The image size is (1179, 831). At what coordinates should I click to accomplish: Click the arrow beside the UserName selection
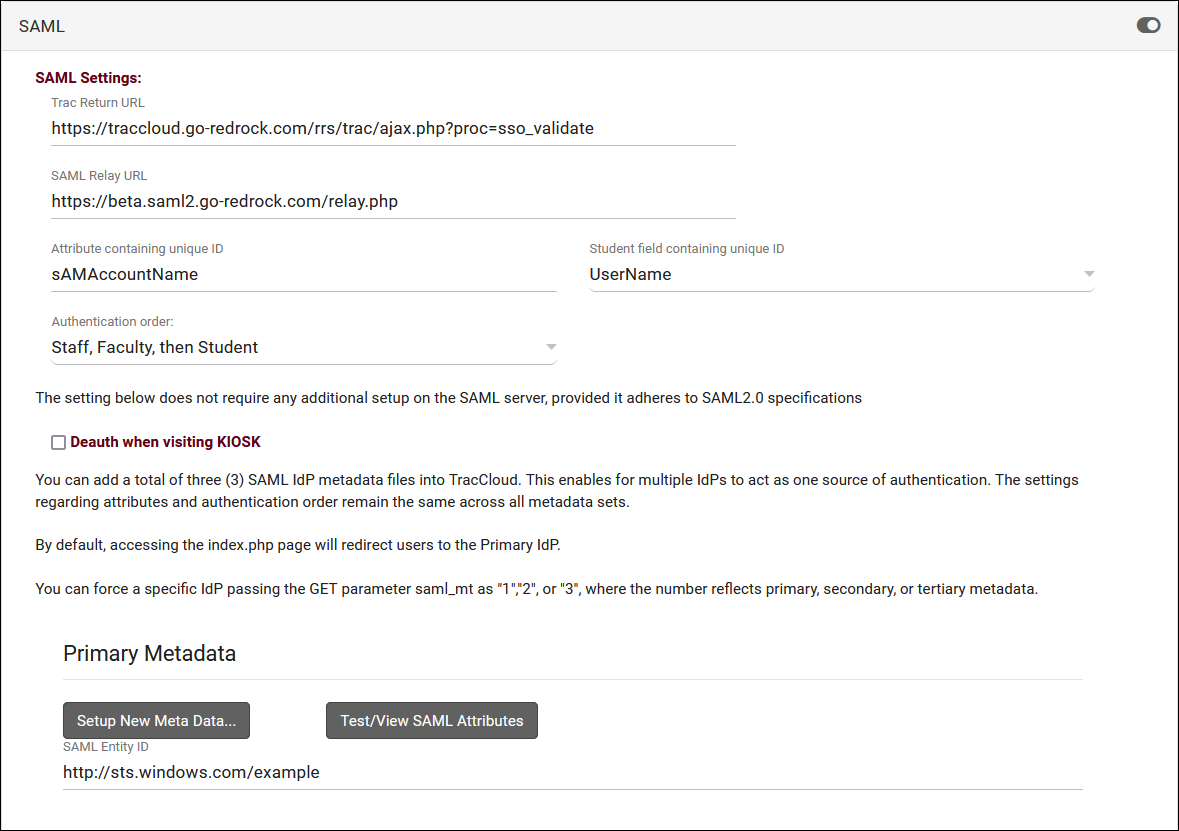1089,274
